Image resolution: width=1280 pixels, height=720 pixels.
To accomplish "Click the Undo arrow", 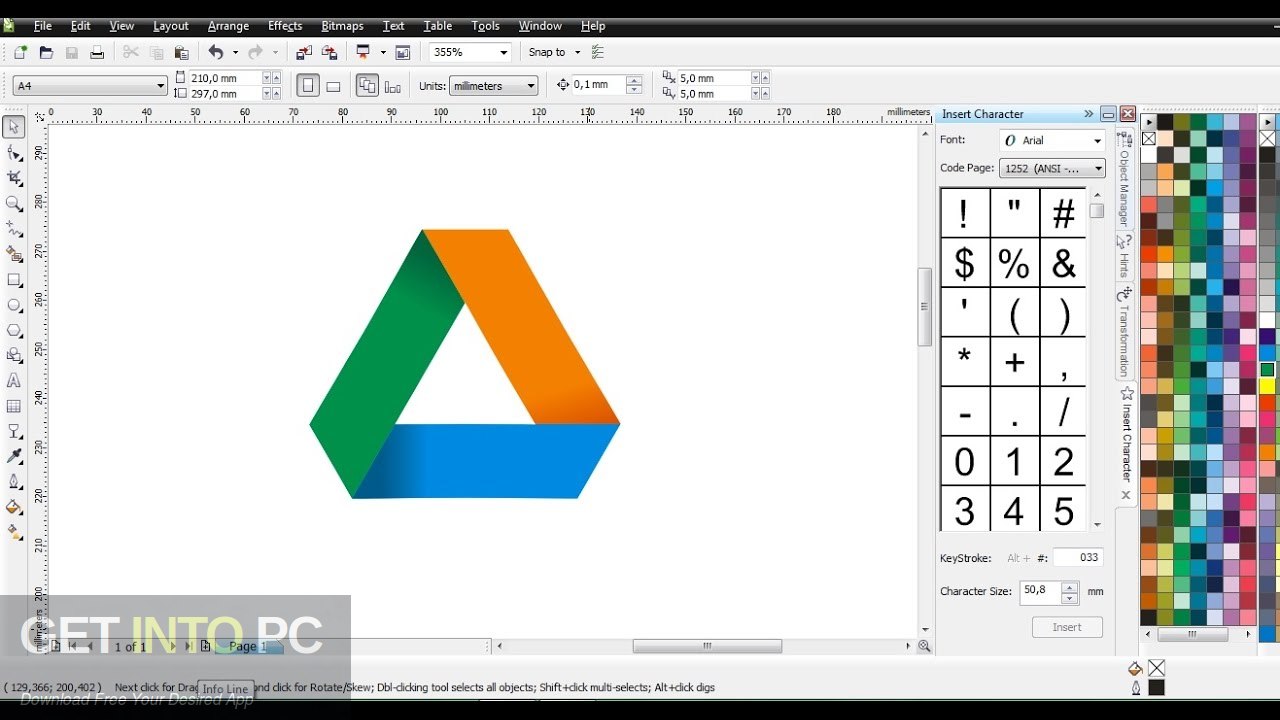I will (215, 52).
